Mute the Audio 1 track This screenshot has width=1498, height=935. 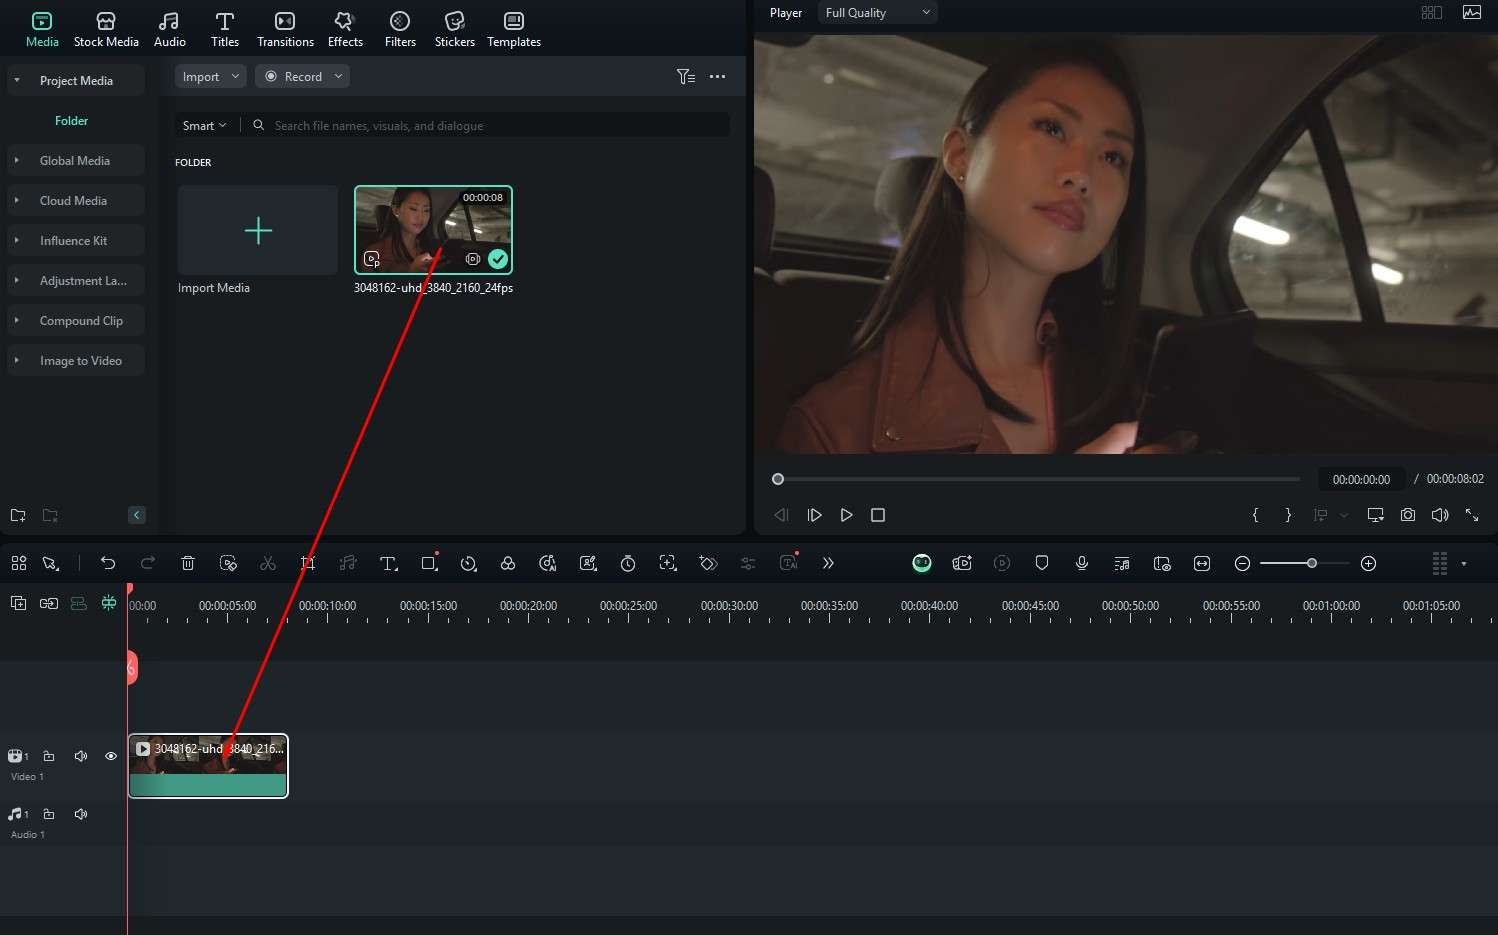point(81,814)
